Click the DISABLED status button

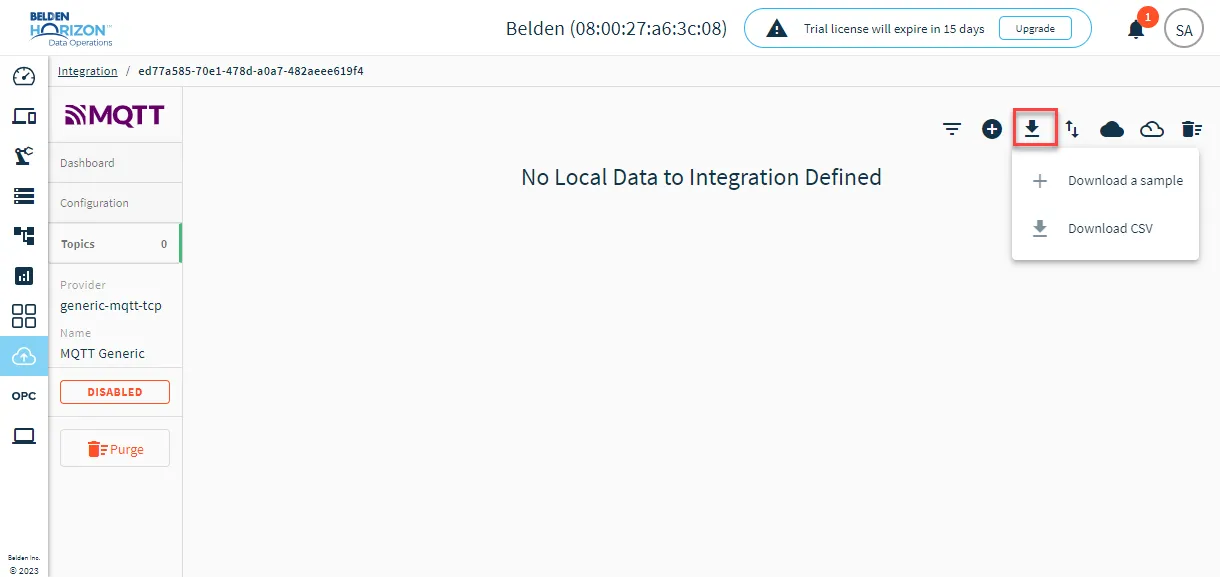coord(115,392)
